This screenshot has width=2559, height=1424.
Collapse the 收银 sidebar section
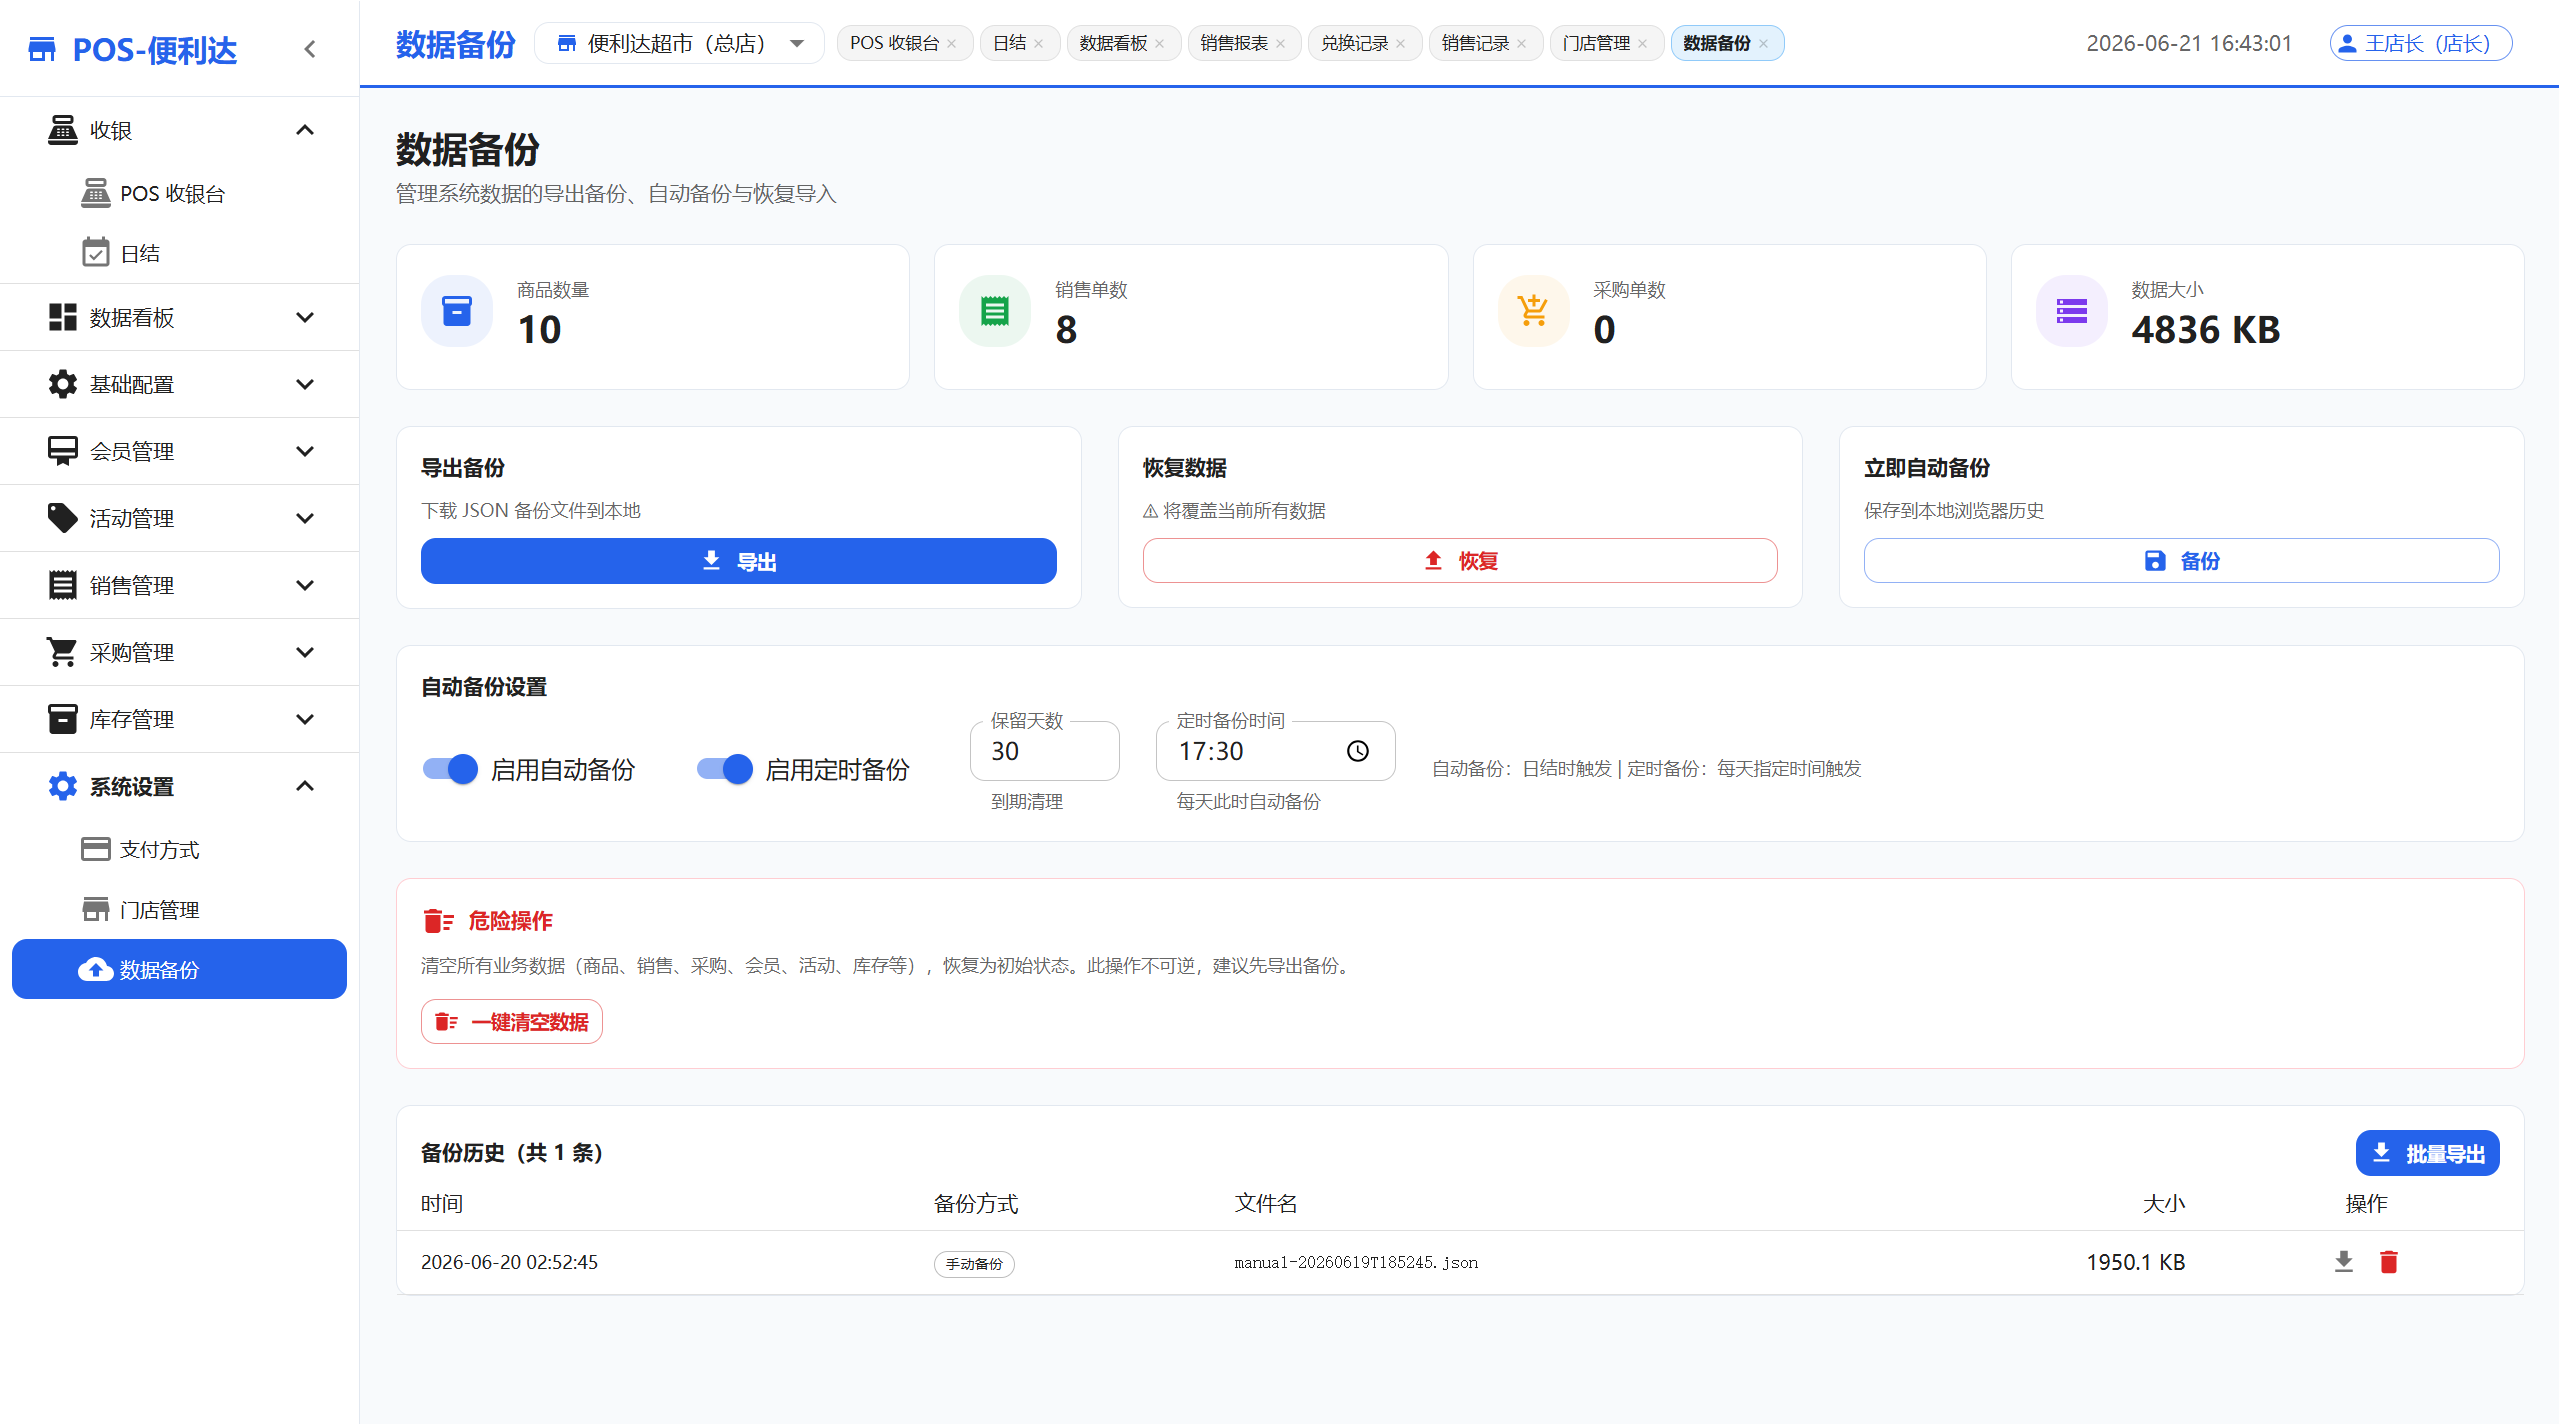click(x=180, y=131)
